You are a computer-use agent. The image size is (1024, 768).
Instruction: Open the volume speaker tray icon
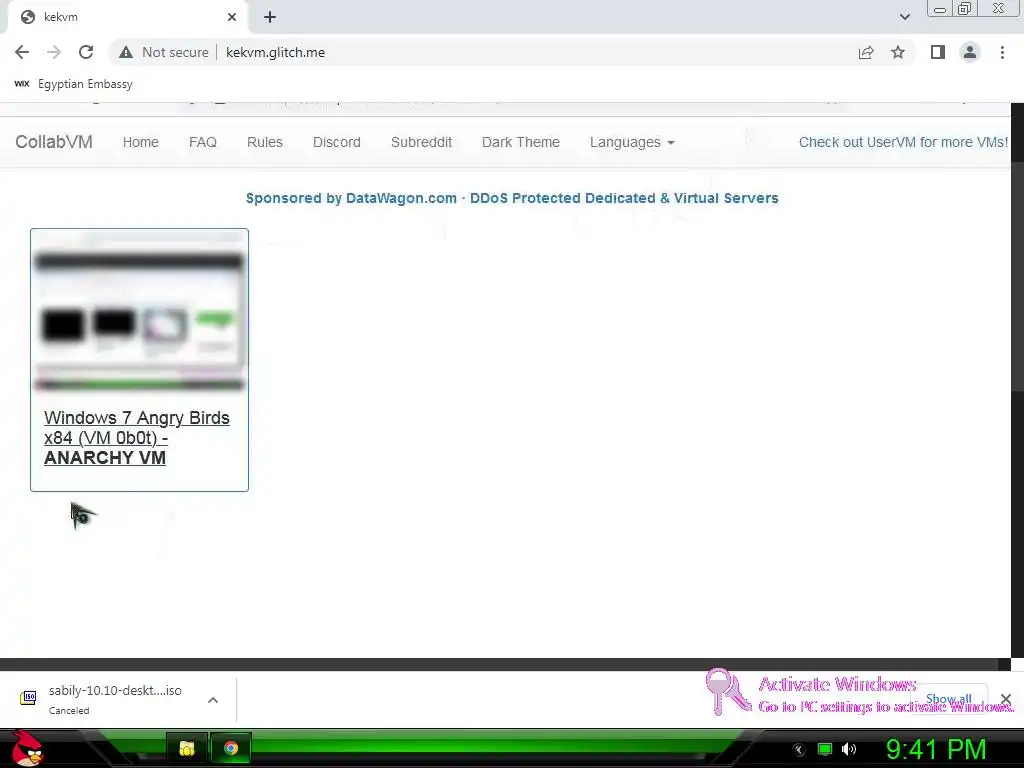849,749
